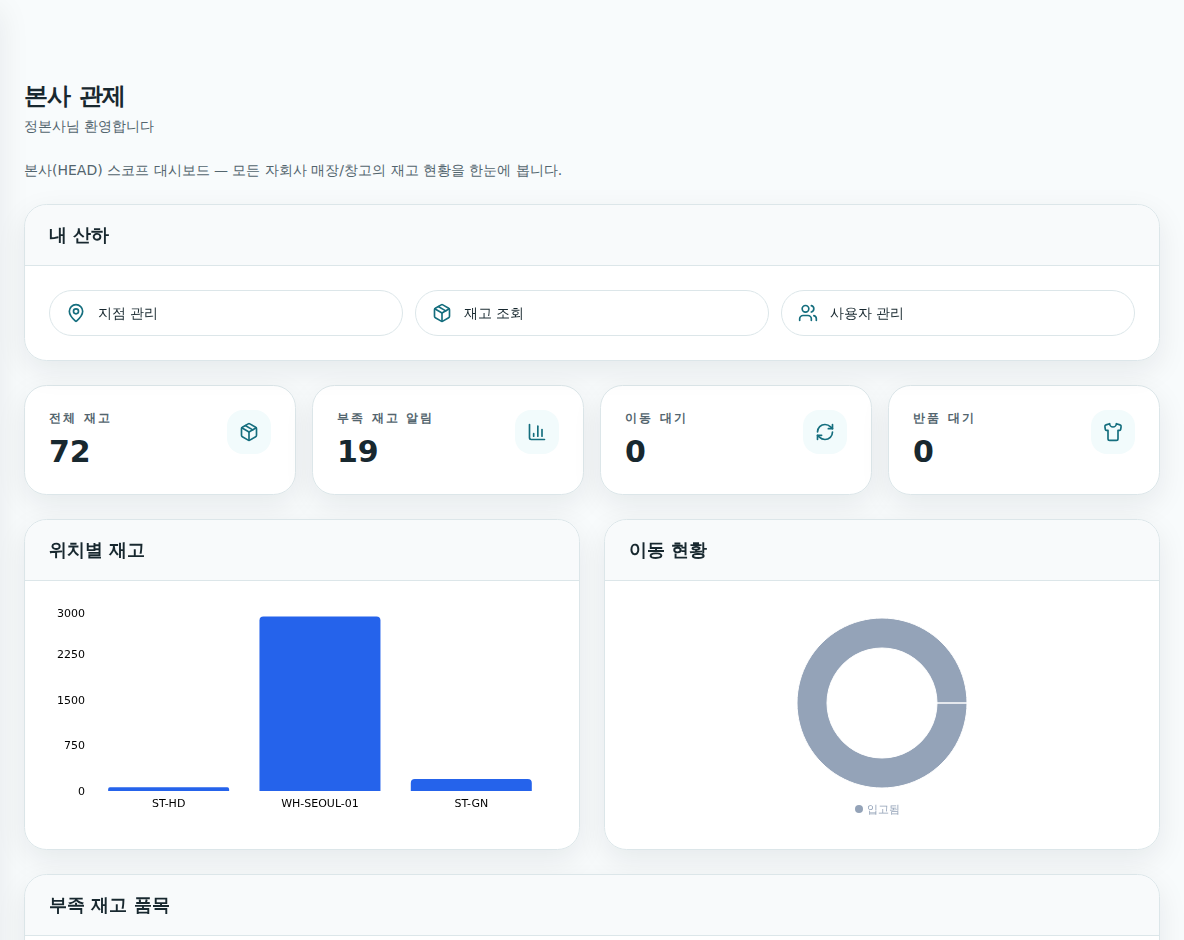Click the 750 y-axis tick label

pyautogui.click(x=75, y=745)
